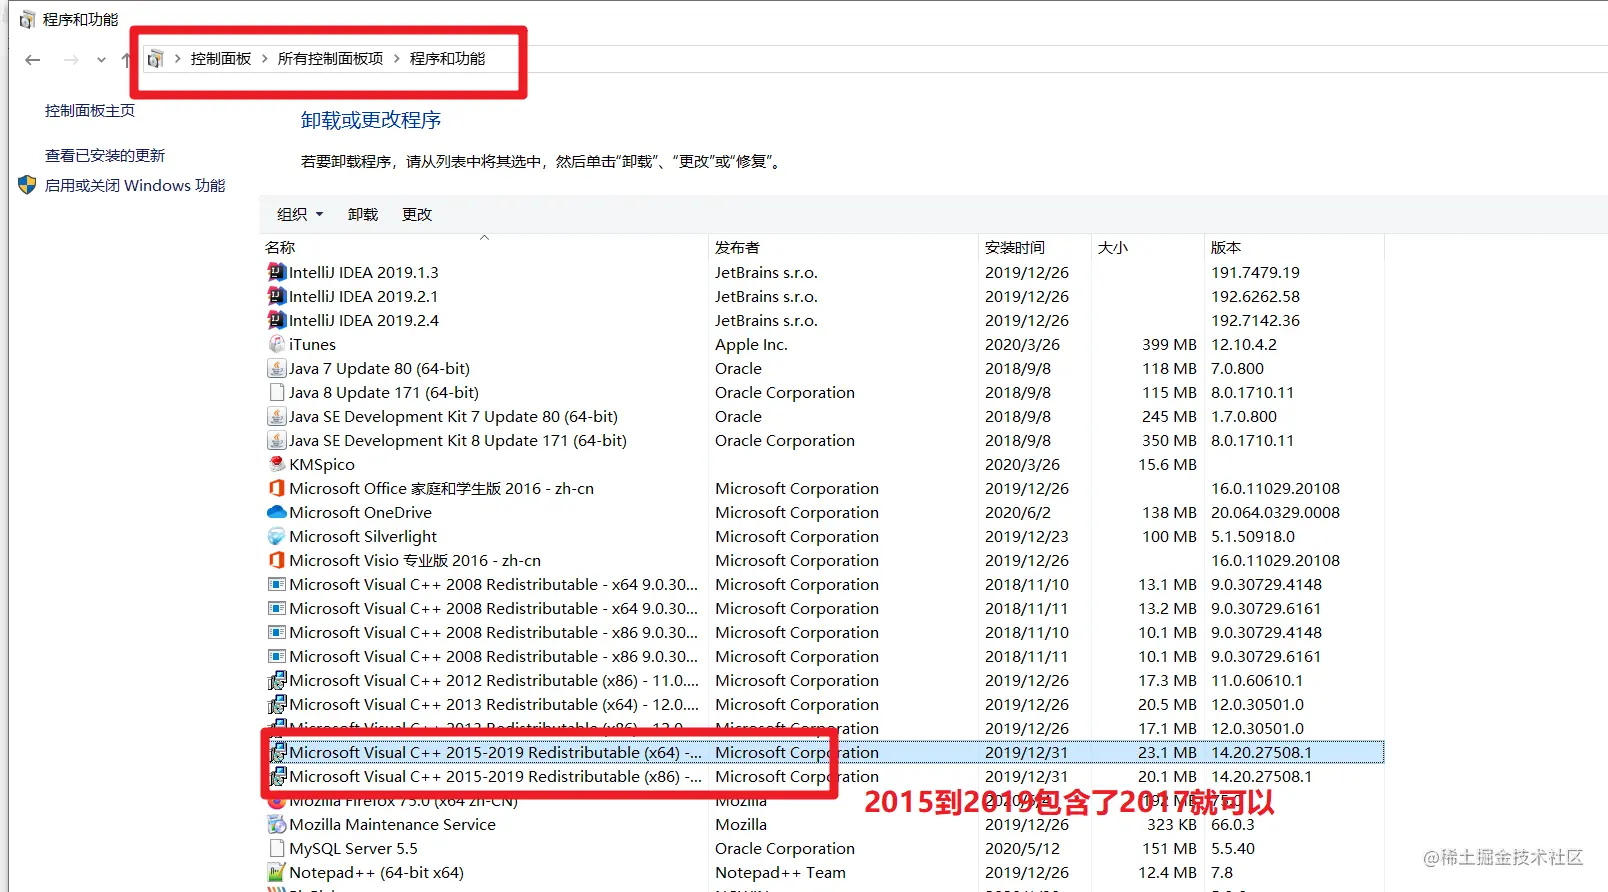The width and height of the screenshot is (1608, 892).
Task: Select the Mozilla Maintenance Service entry
Action: (x=392, y=824)
